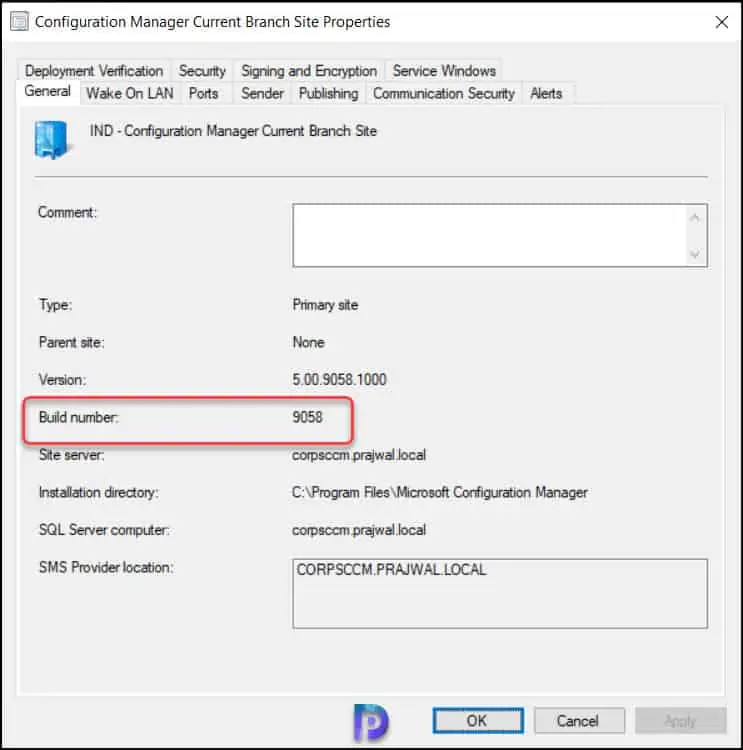This screenshot has height=750, width=743.
Task: Select the General tab
Action: (47, 91)
